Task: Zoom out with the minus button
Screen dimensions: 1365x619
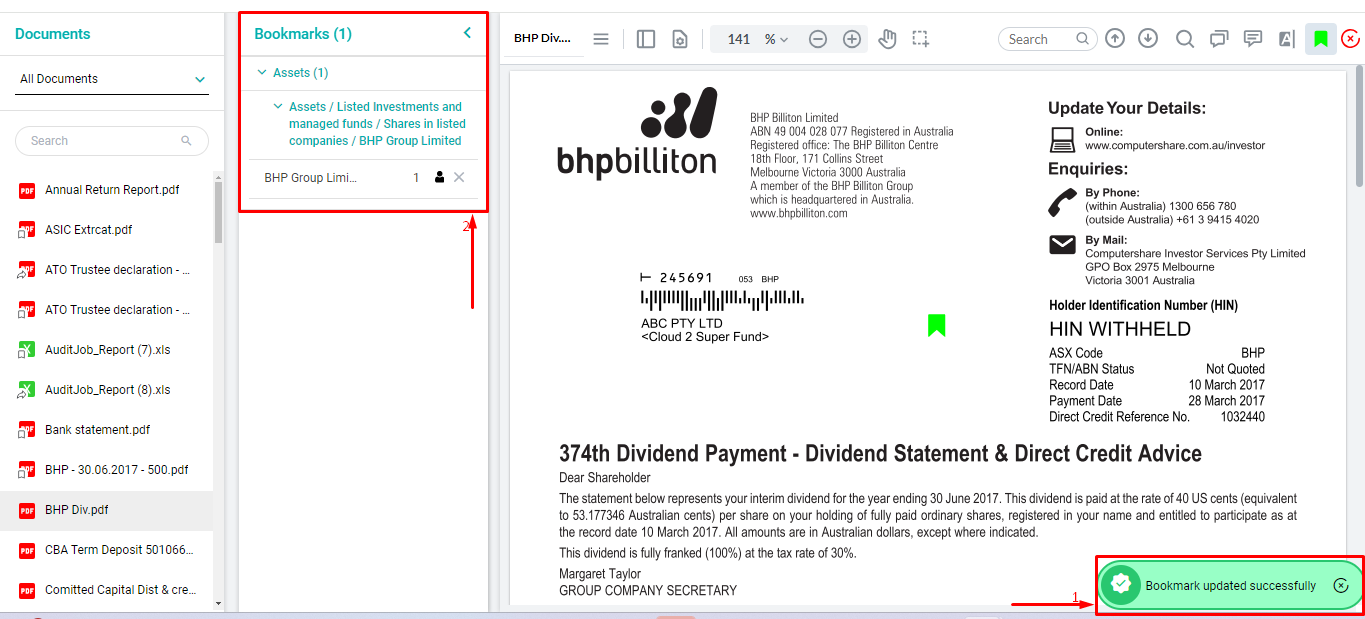Action: [818, 39]
